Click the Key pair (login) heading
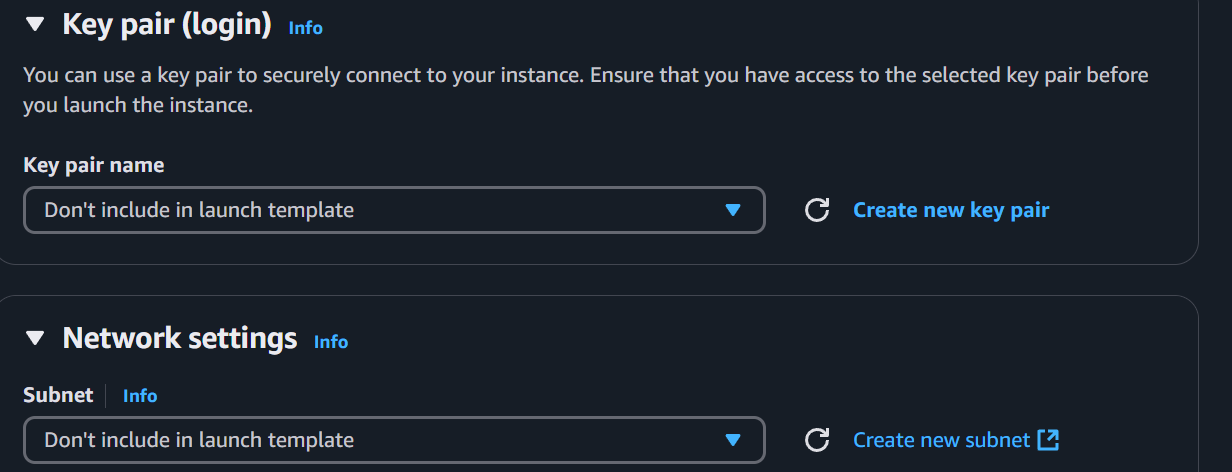Screen dimensions: 1232x472 167,25
